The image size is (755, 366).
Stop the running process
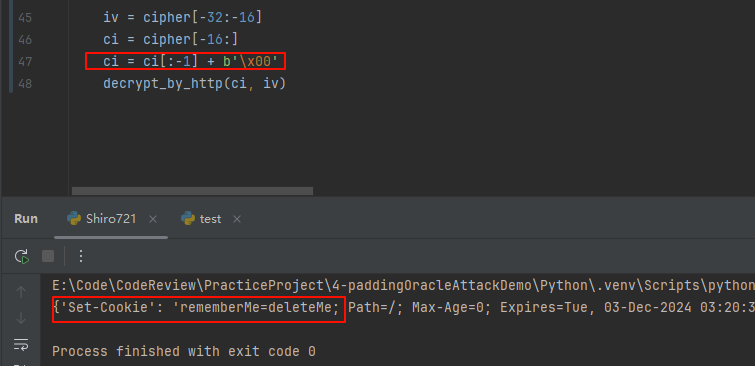coord(48,256)
